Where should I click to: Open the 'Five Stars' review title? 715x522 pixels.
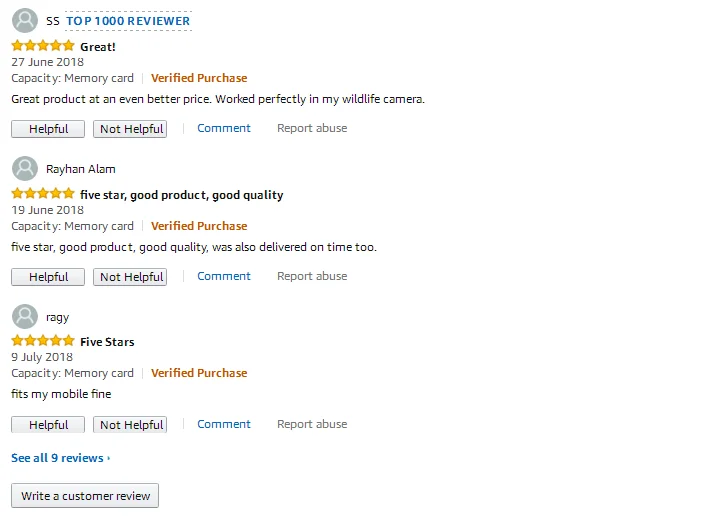107,342
